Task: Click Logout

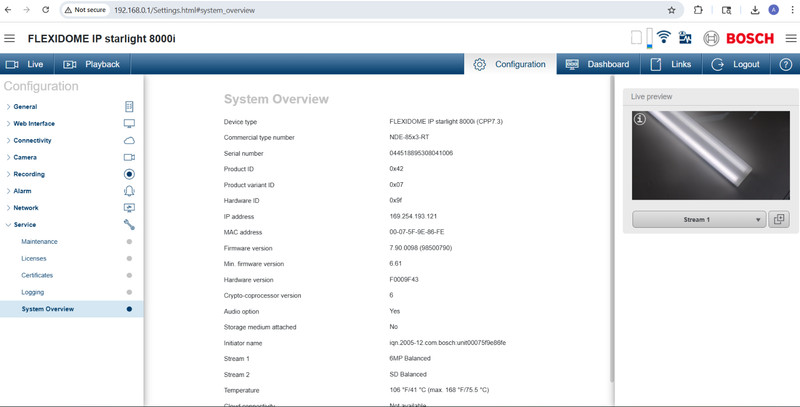Action: [736, 64]
